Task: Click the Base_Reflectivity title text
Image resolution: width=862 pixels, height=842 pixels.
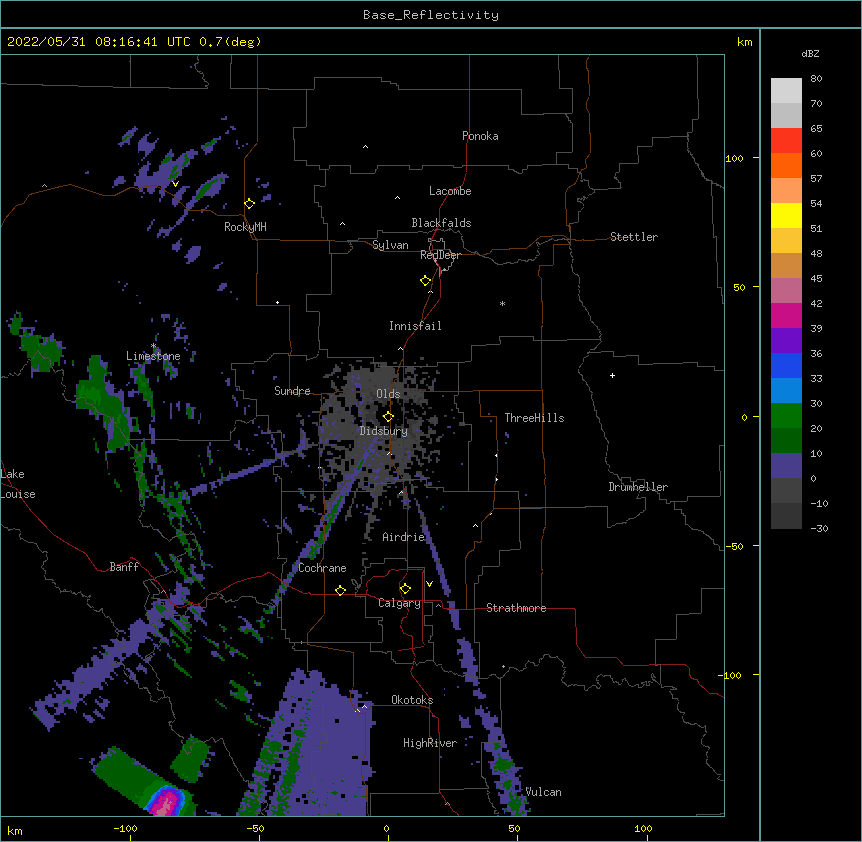Action: [431, 15]
